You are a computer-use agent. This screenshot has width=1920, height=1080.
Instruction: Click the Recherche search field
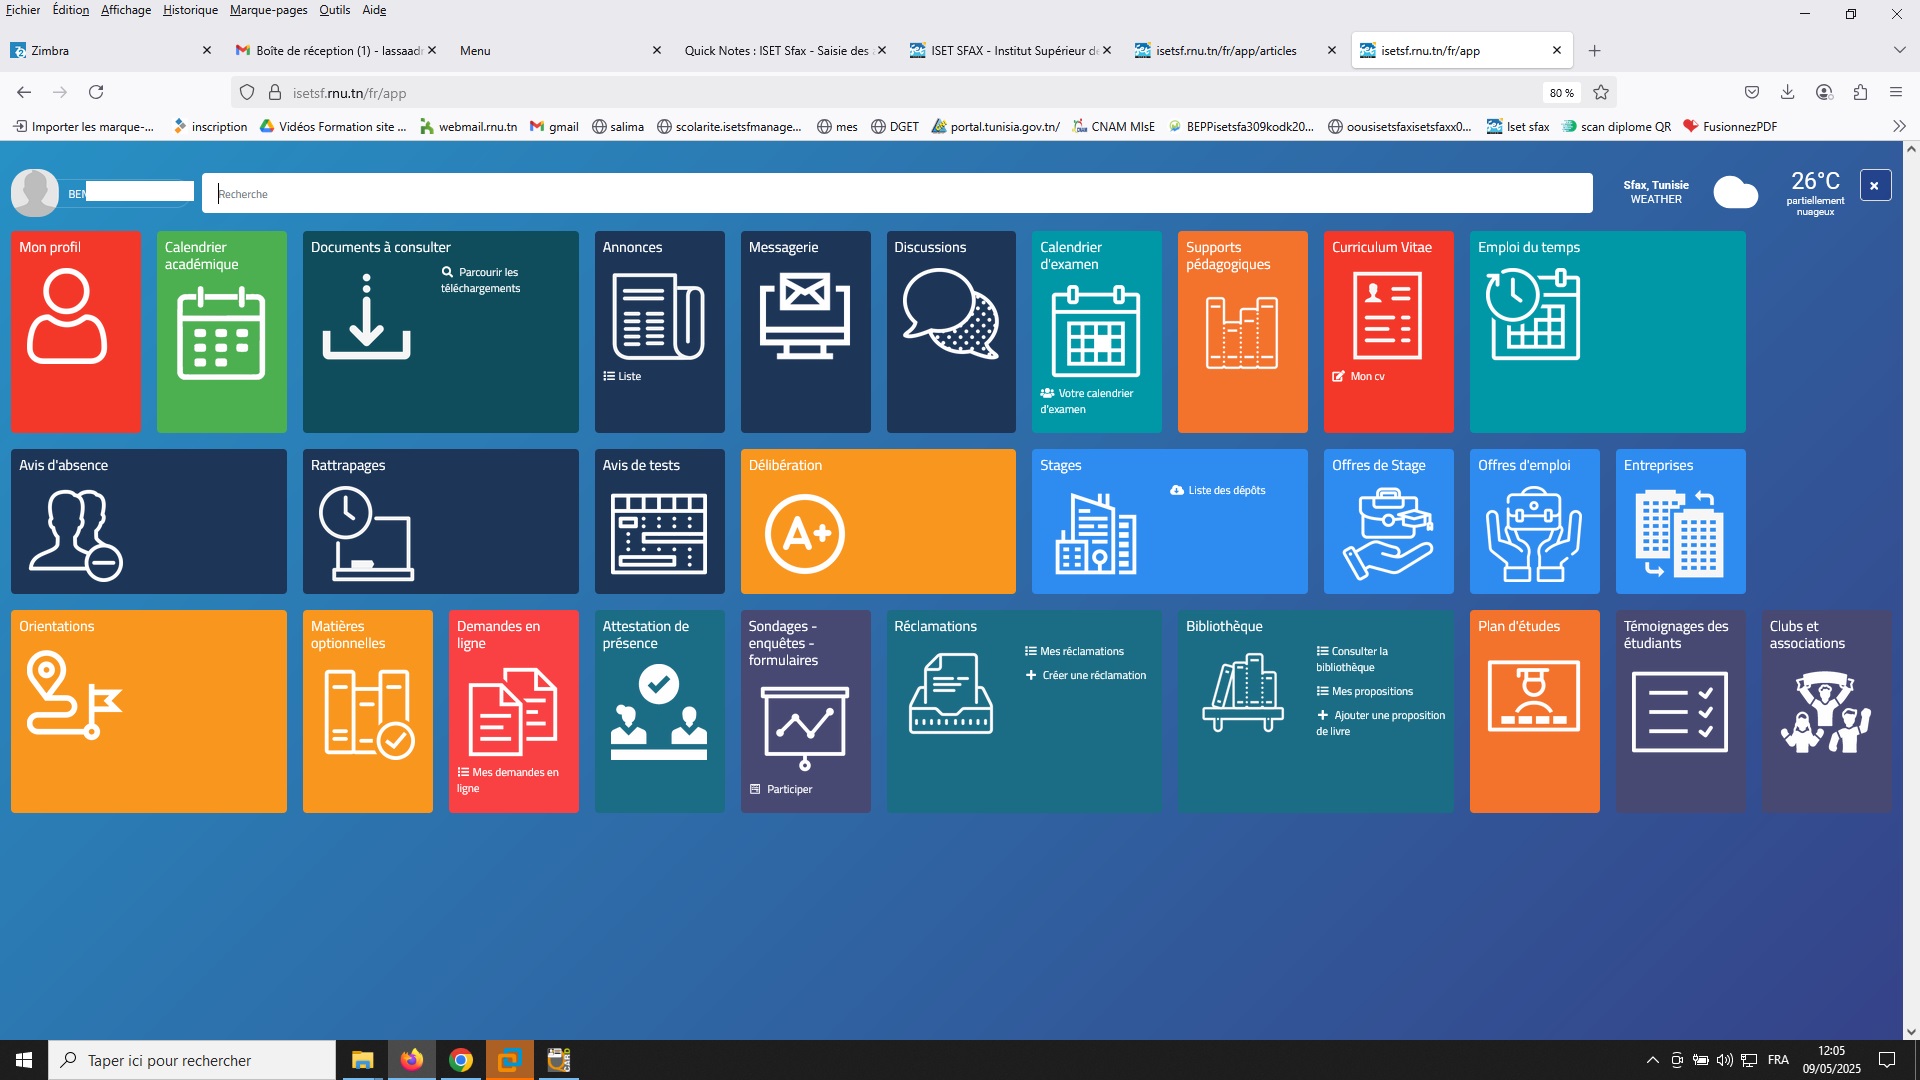coord(896,194)
